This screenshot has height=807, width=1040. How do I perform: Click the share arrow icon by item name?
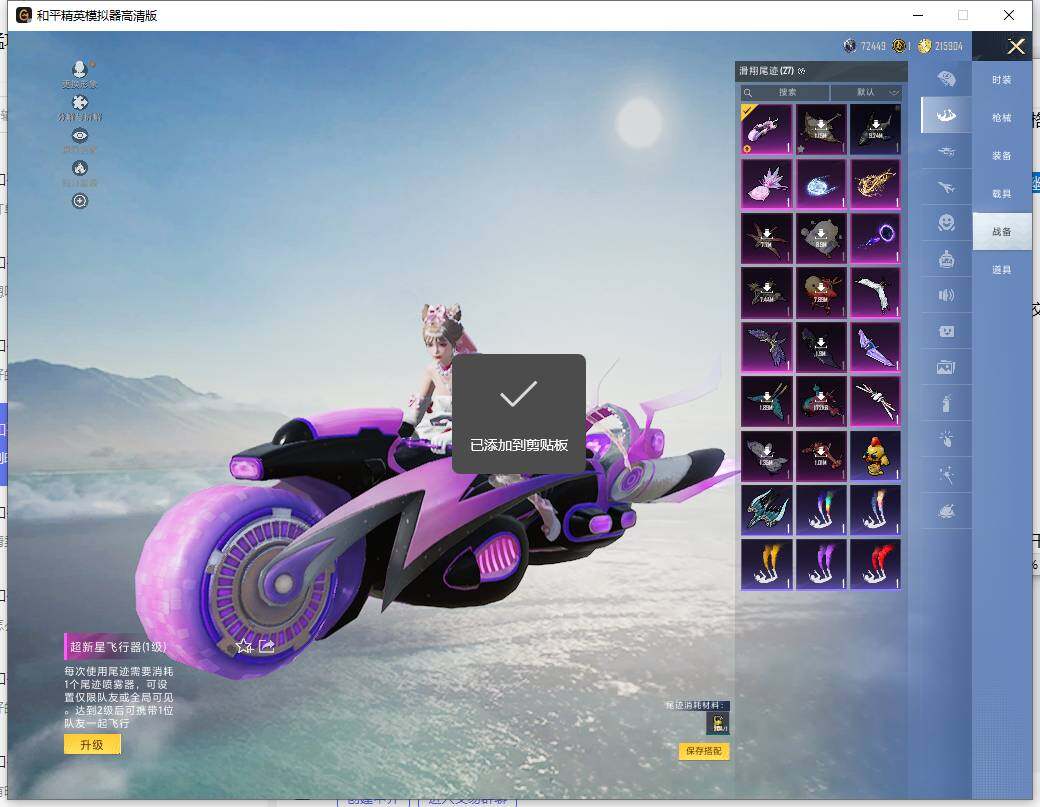[x=267, y=645]
